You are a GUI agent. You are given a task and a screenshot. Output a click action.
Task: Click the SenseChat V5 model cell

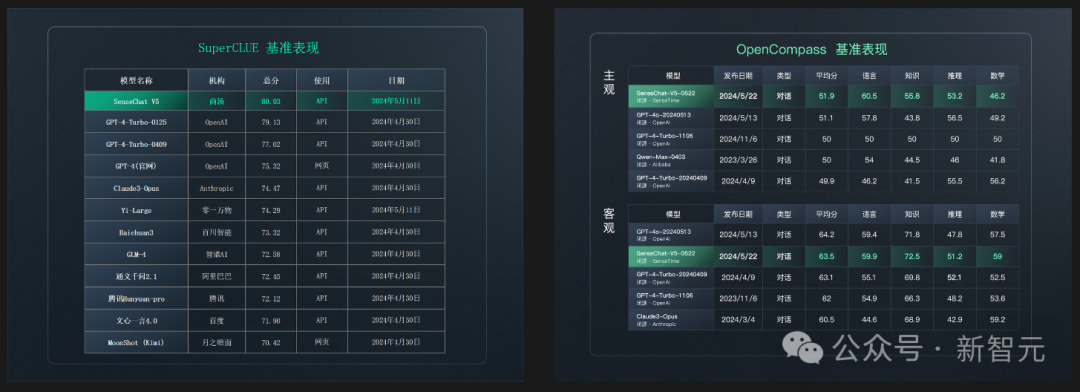pyautogui.click(x=136, y=101)
